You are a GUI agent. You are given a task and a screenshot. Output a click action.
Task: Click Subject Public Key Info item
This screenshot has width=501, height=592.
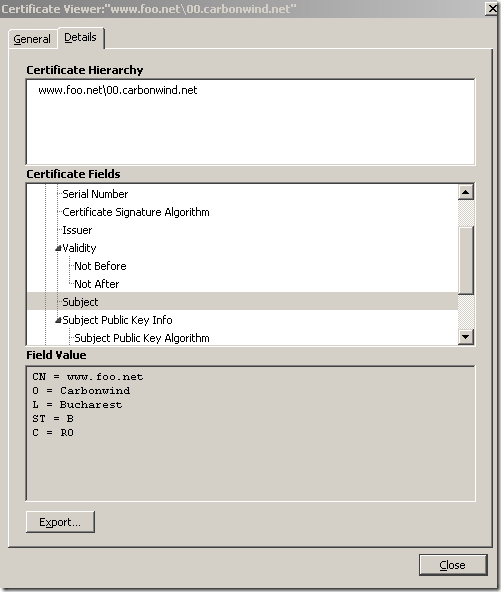point(117,320)
